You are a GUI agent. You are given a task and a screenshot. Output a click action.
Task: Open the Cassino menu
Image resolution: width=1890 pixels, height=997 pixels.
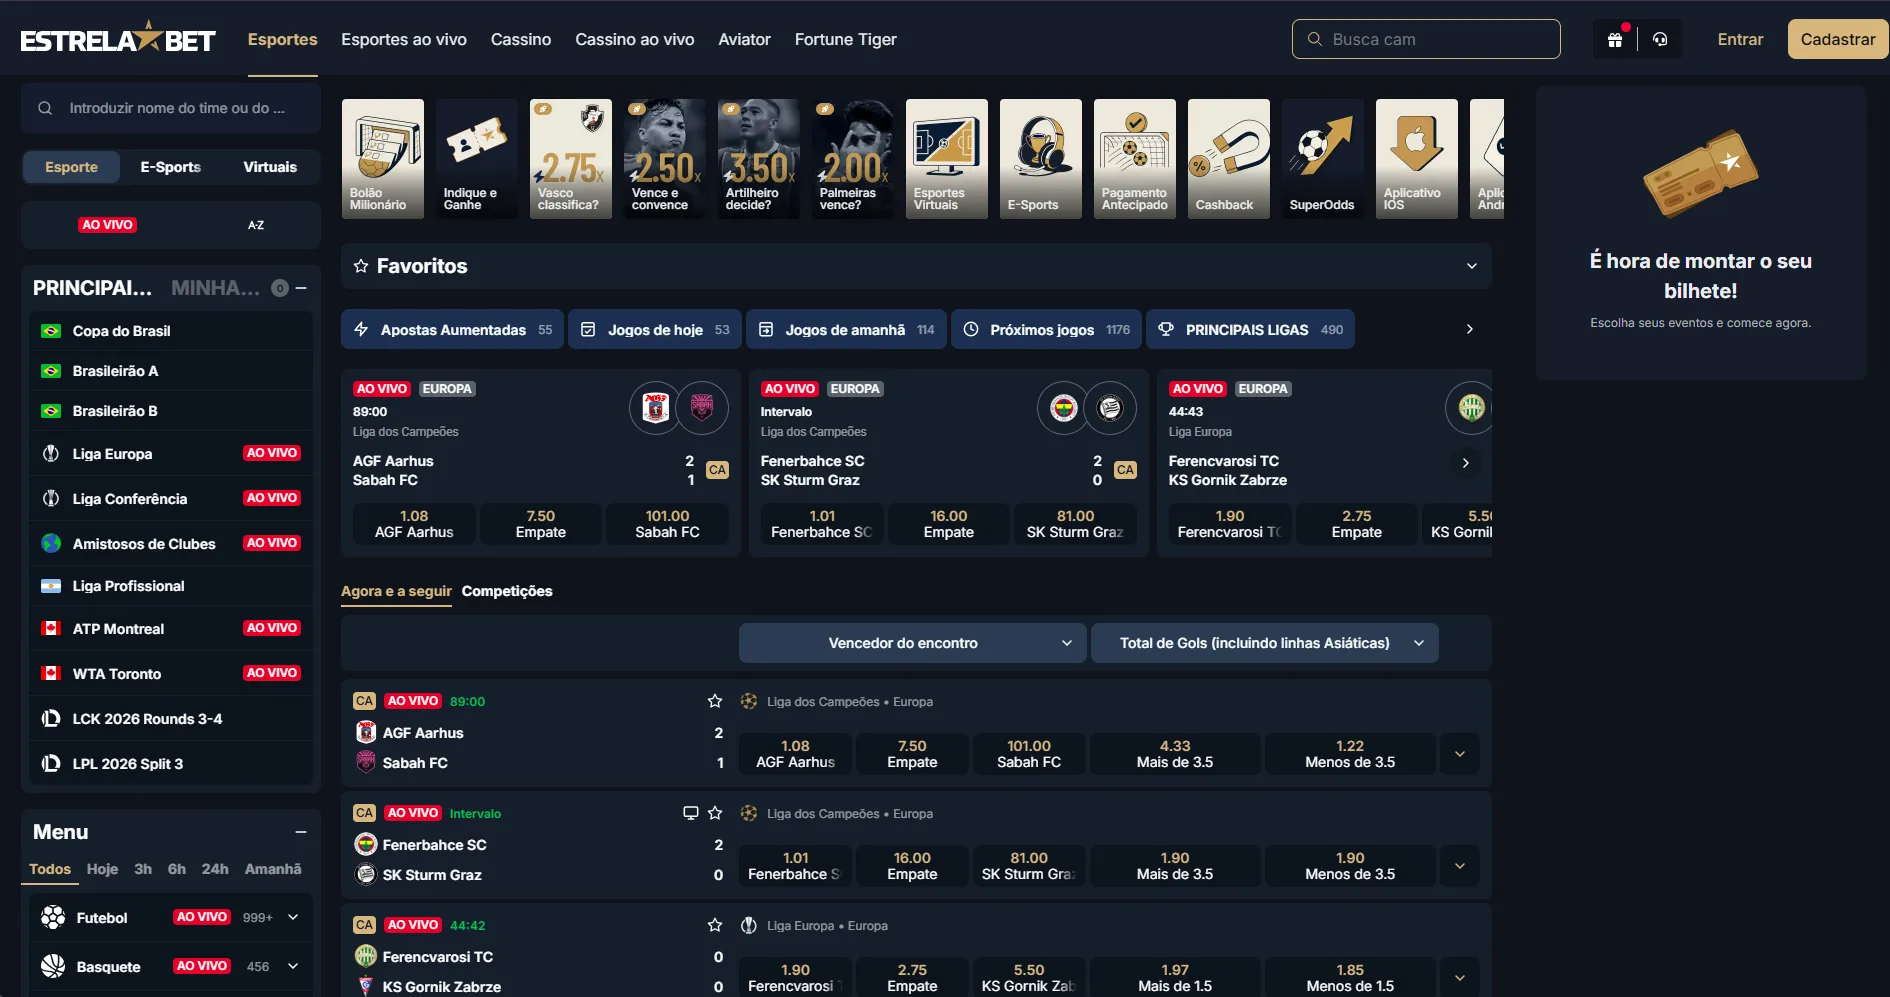(x=521, y=39)
